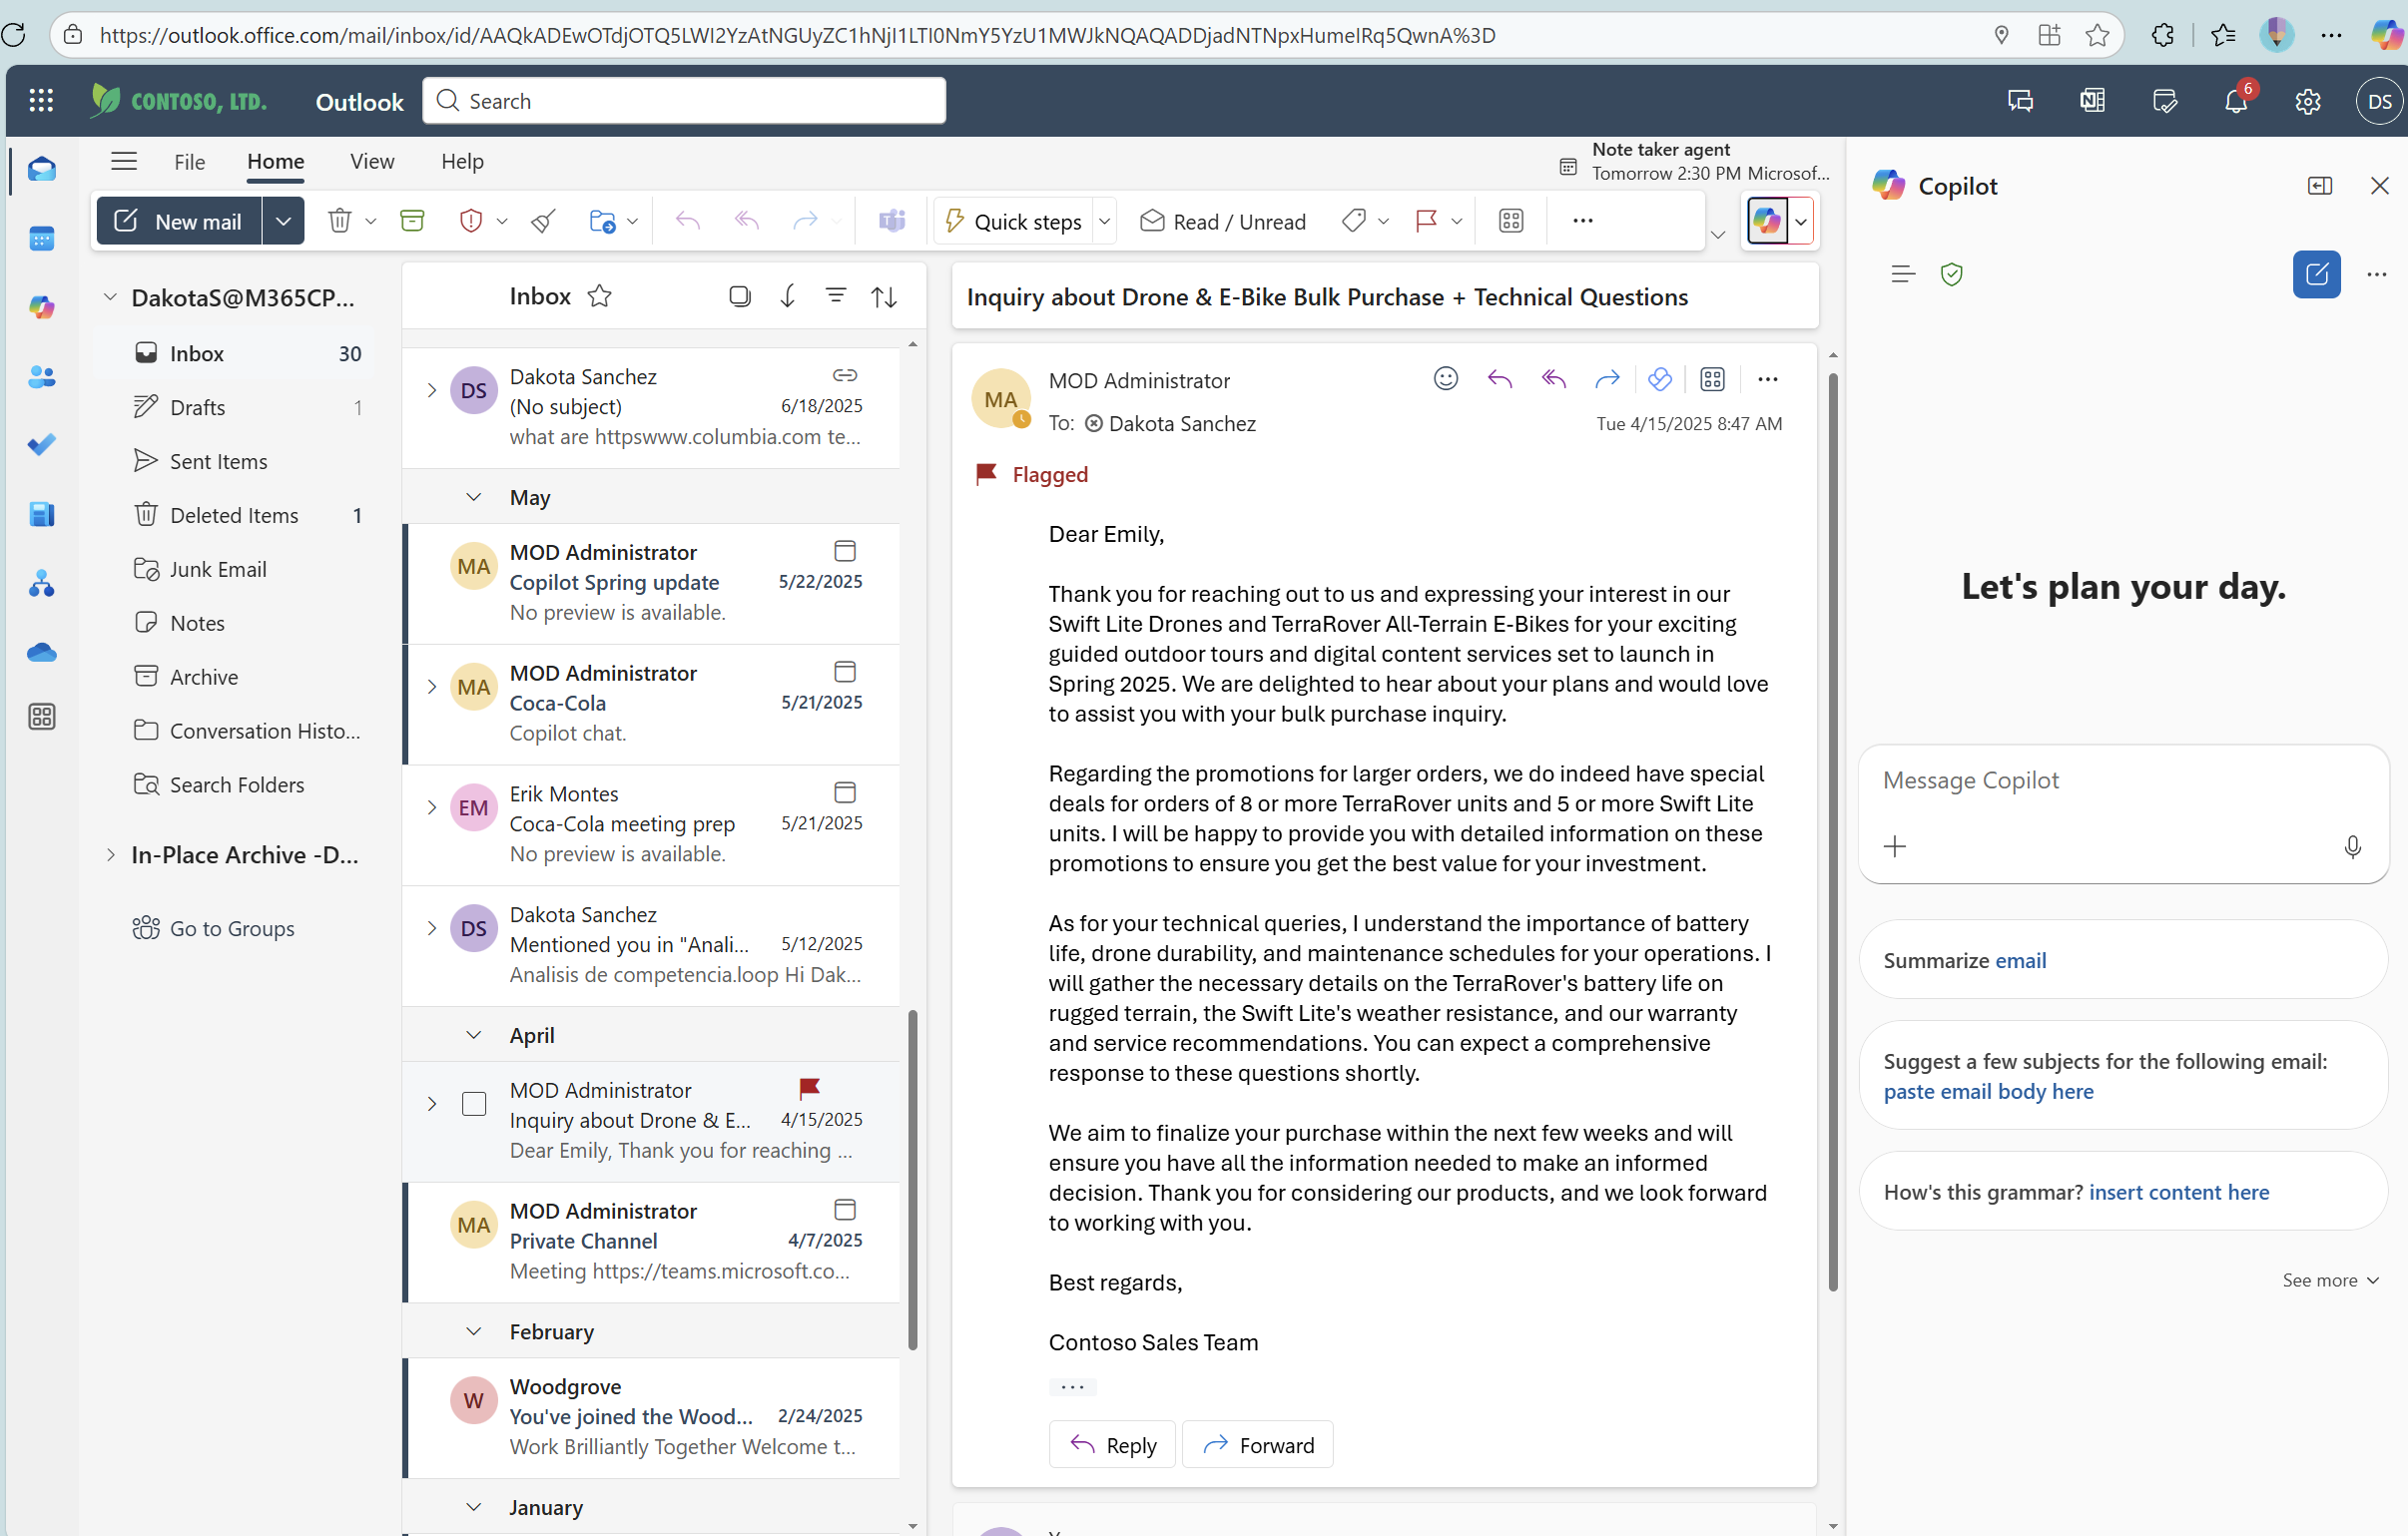Toggle Read / Unread on the message

(1222, 221)
